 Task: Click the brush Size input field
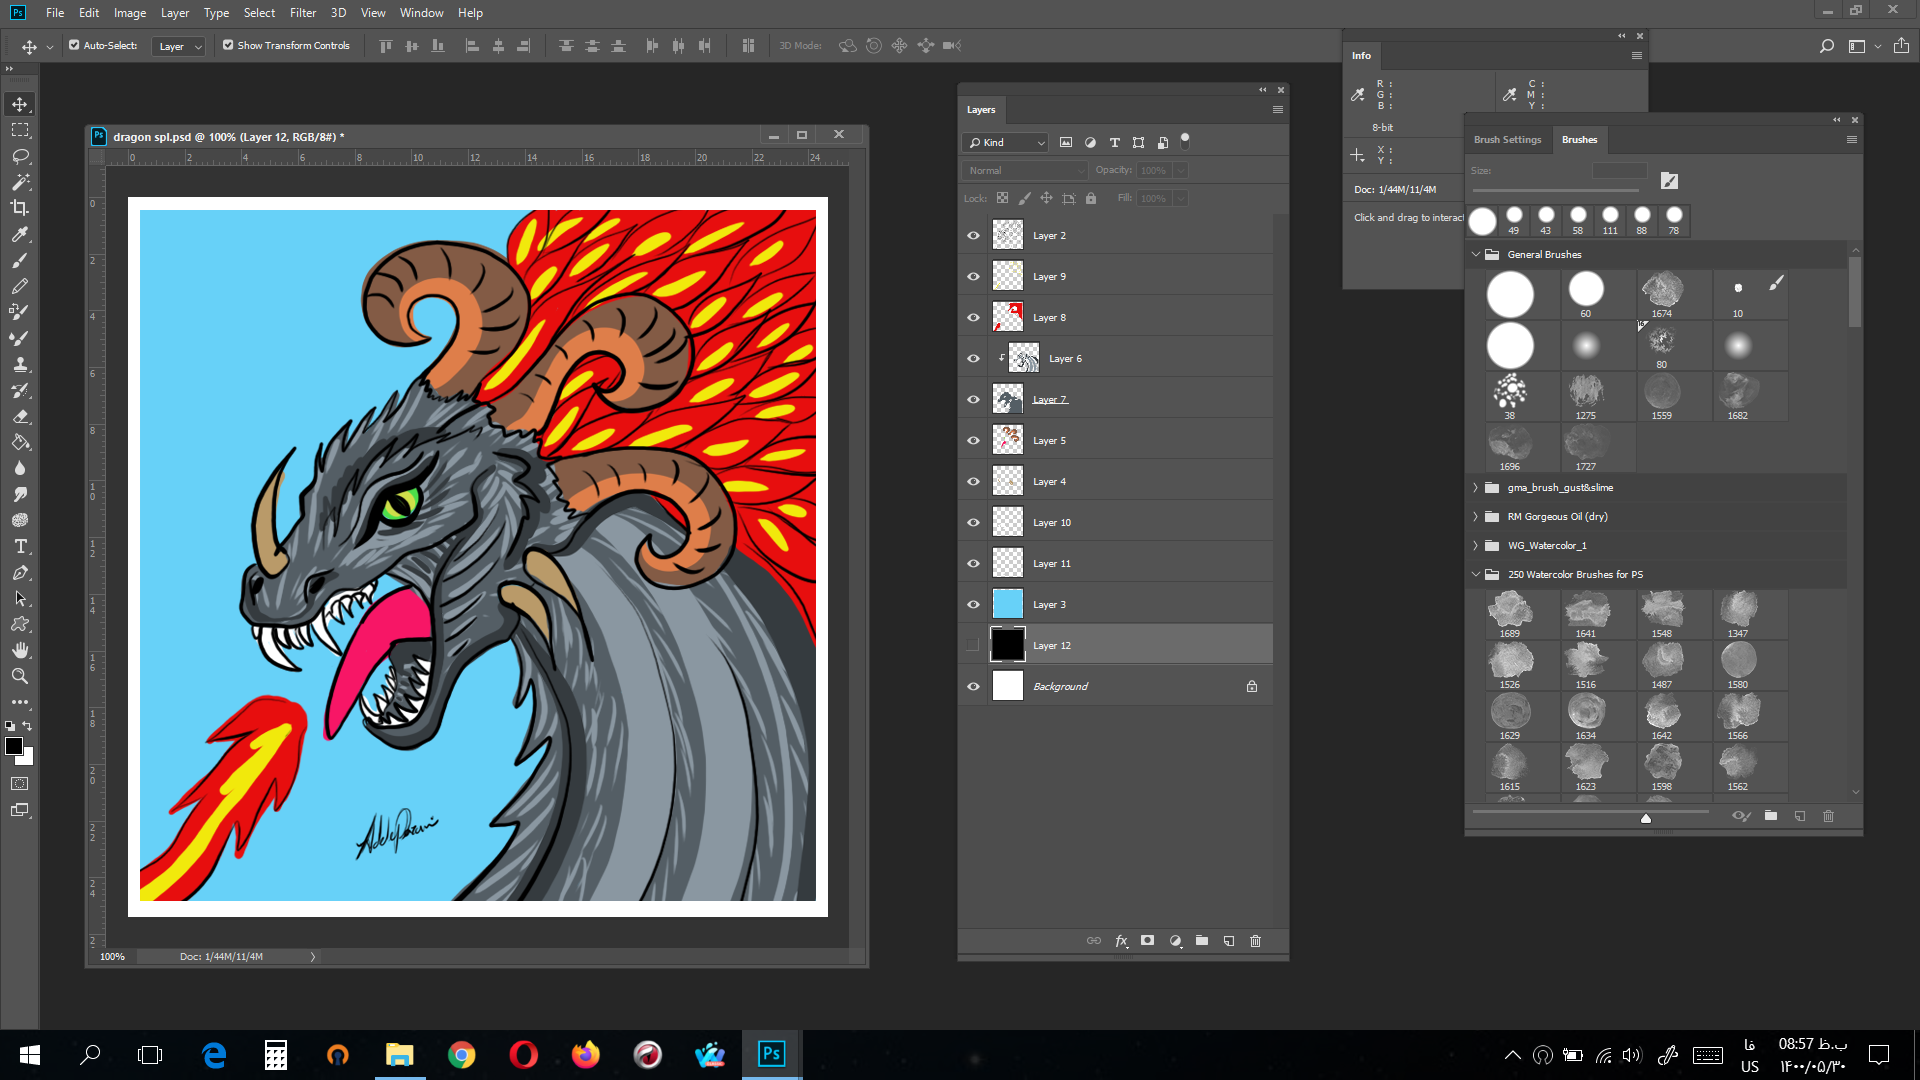coord(1620,171)
